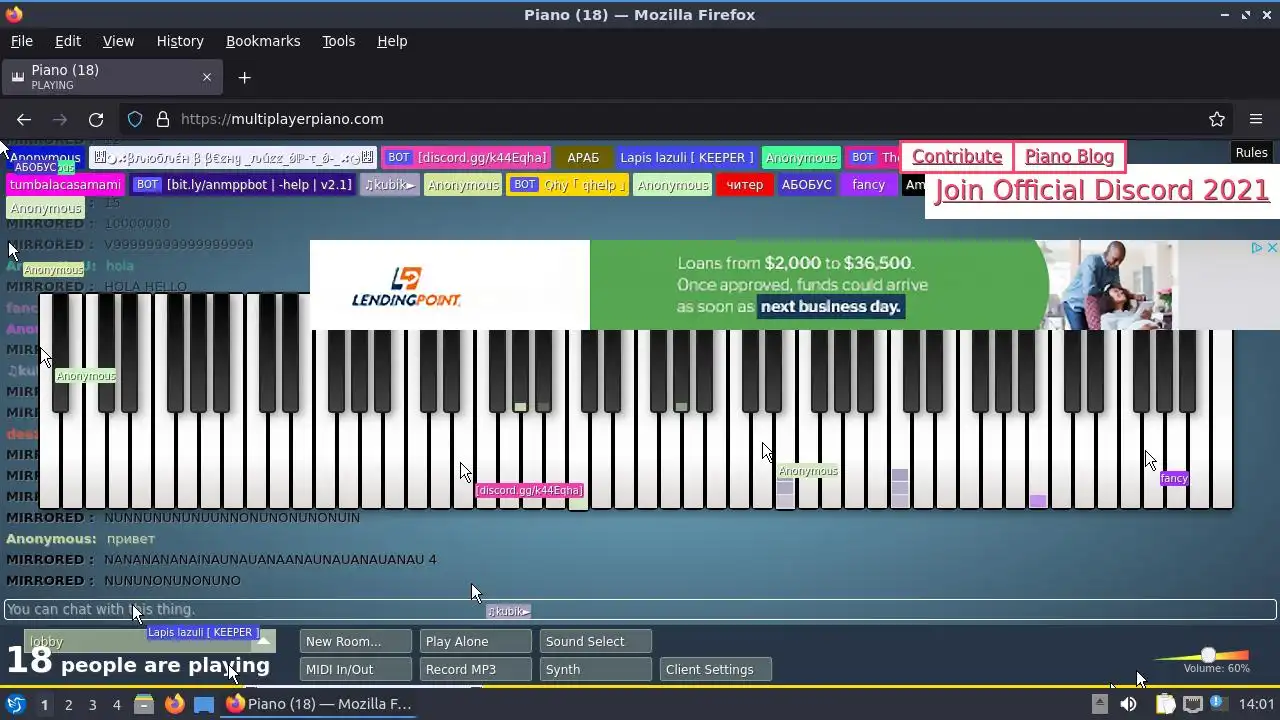
Task: Switch to workspace 2
Action: (x=68, y=704)
